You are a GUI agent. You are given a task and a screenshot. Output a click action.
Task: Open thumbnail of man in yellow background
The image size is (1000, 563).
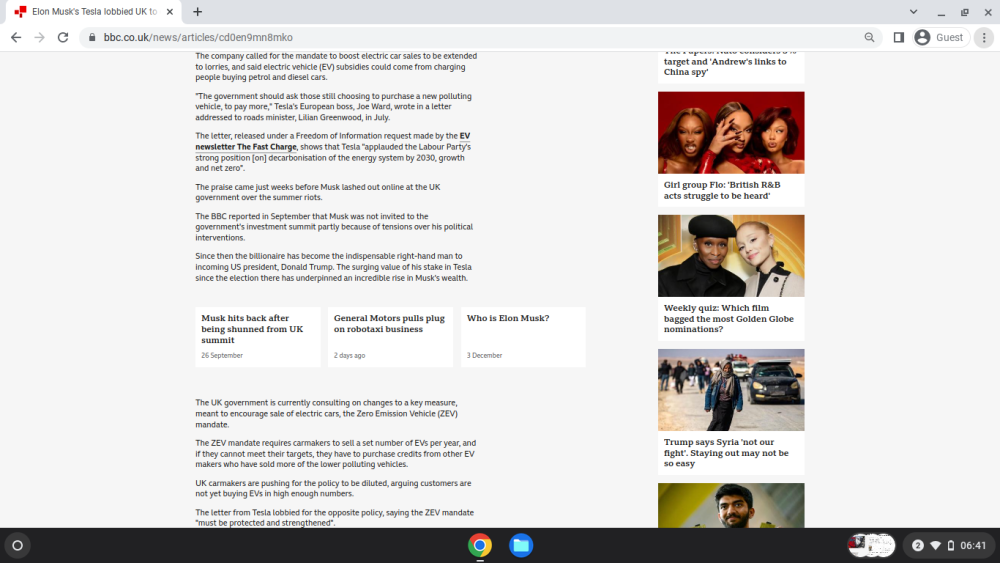click(731, 505)
